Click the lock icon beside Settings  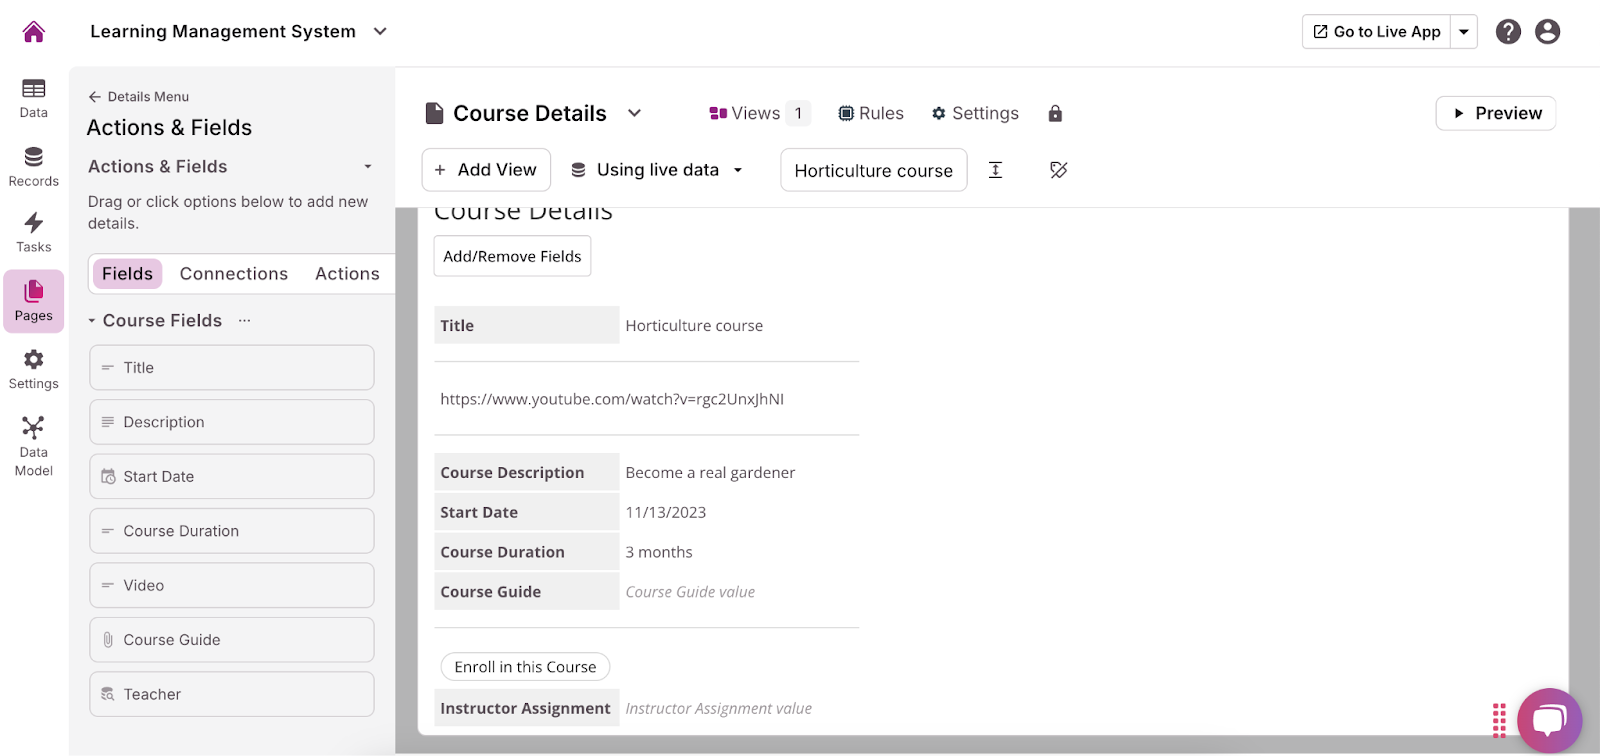(x=1054, y=114)
